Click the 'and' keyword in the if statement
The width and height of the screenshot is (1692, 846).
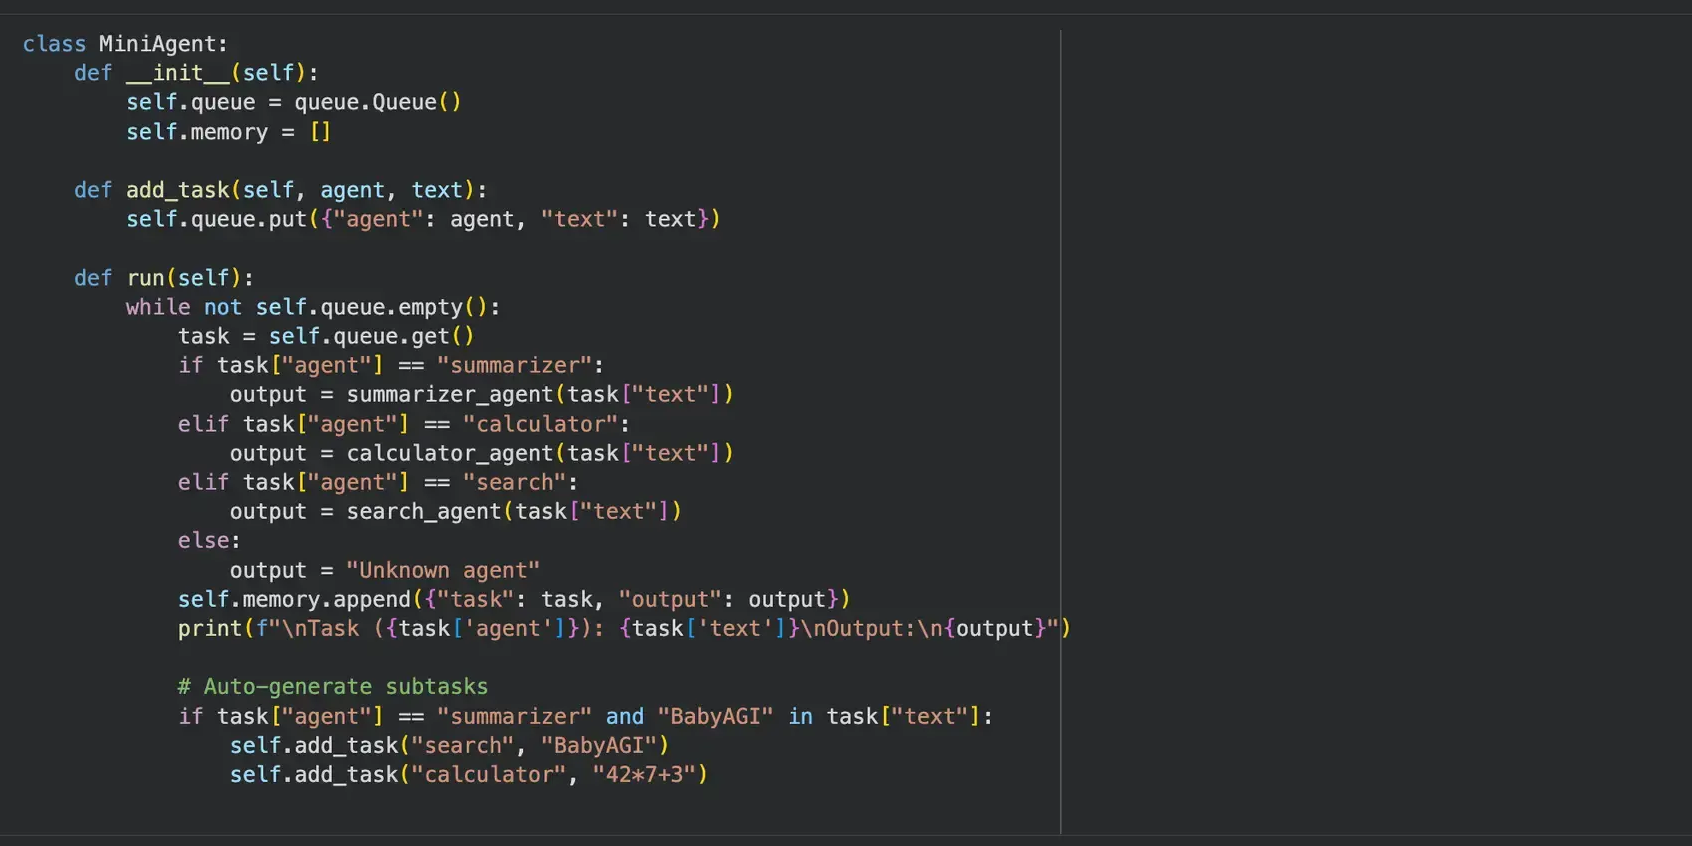tap(624, 716)
